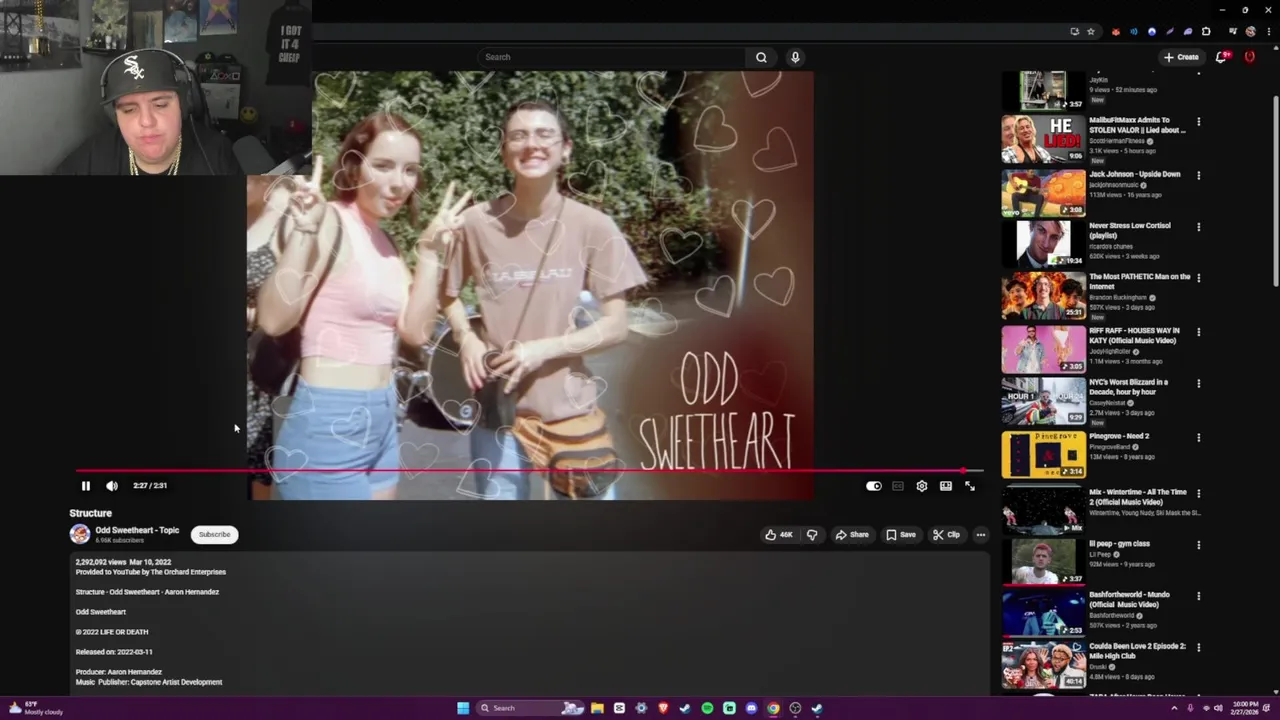1280x720 pixels.
Task: Open the Create button menu
Action: pos(1181,57)
